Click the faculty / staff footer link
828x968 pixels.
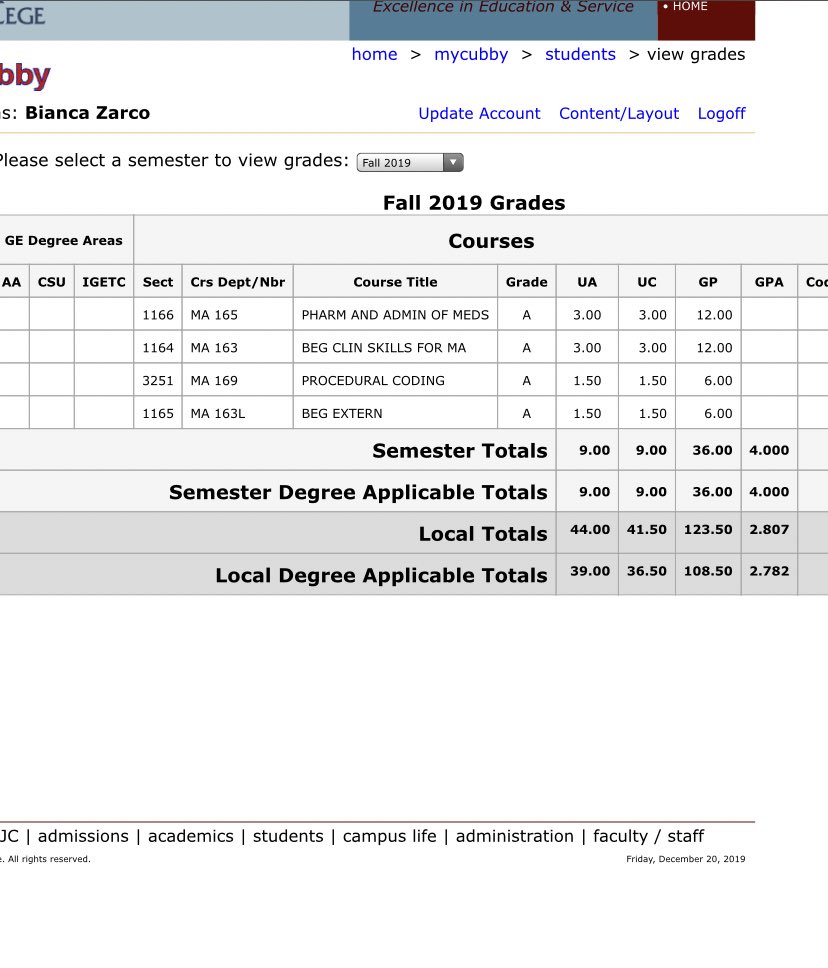[x=648, y=836]
